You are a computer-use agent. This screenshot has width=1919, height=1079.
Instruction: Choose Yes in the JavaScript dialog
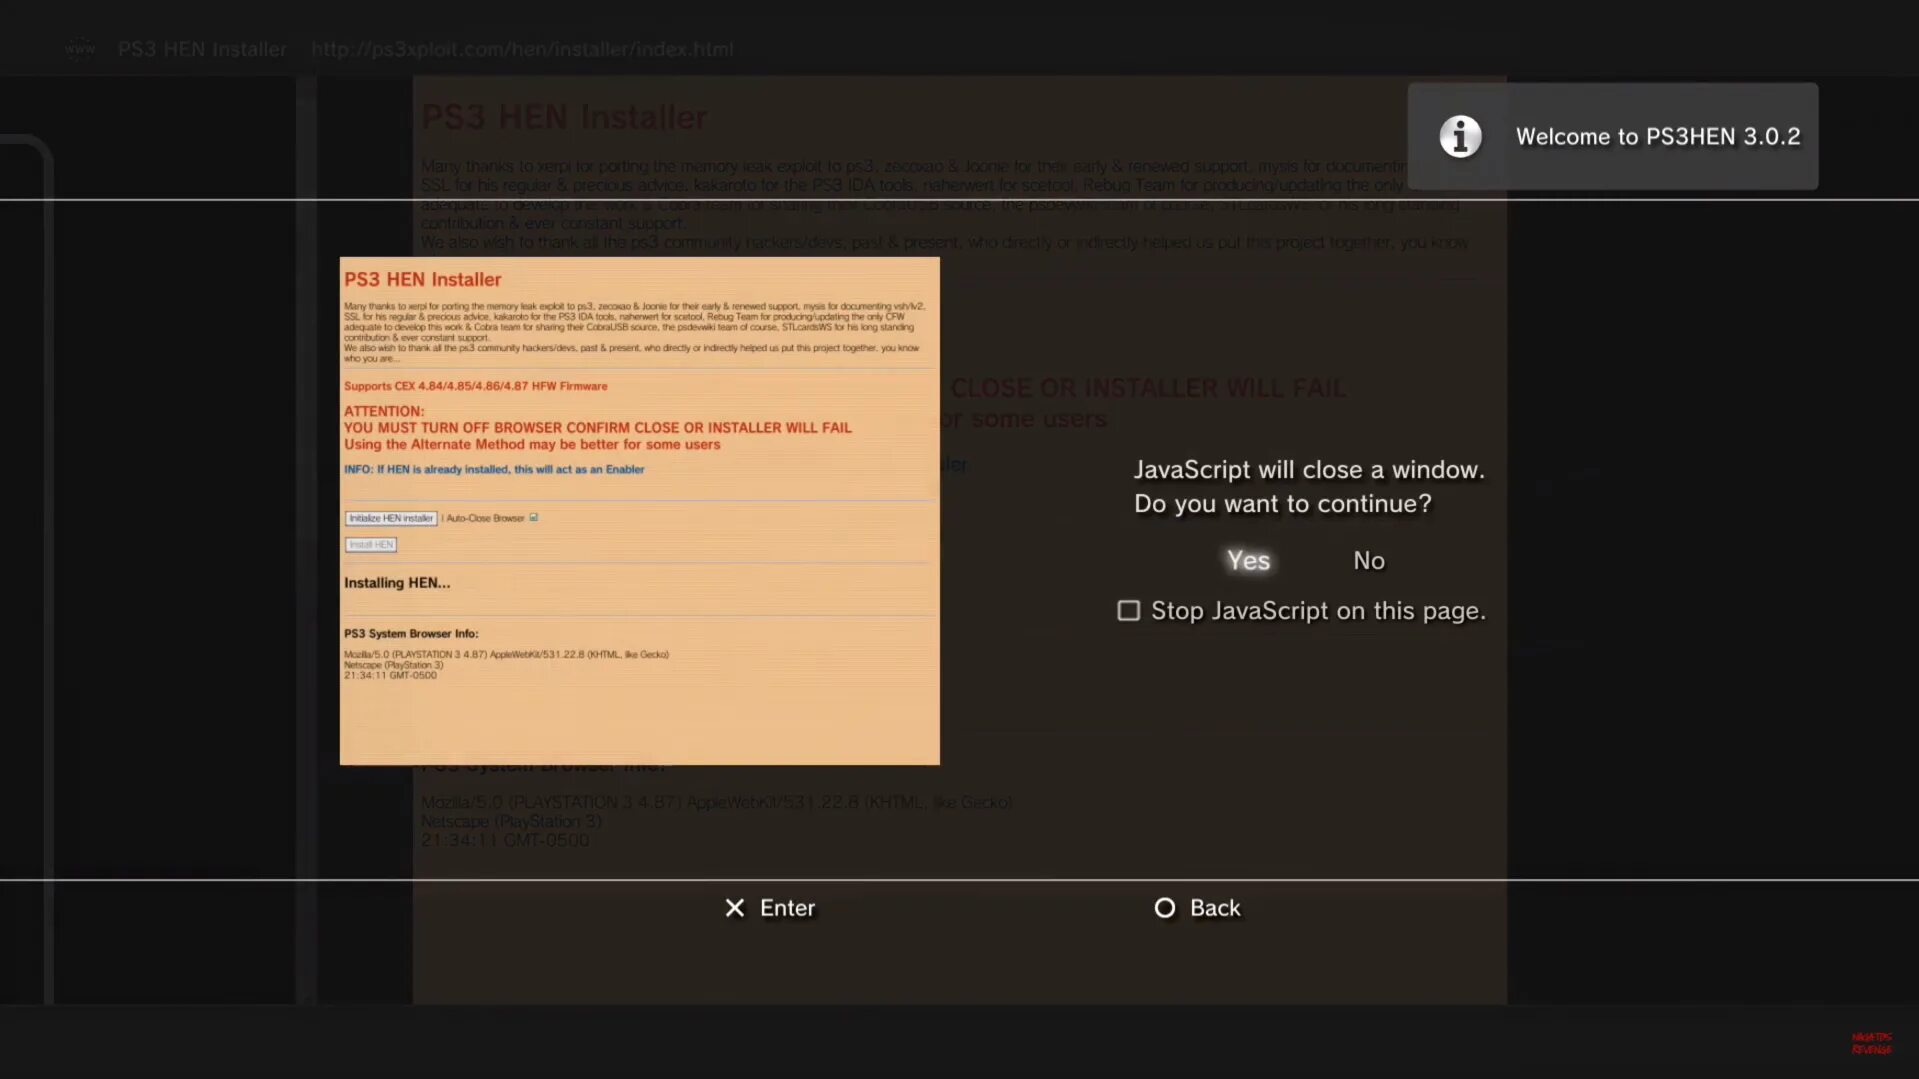coord(1248,560)
